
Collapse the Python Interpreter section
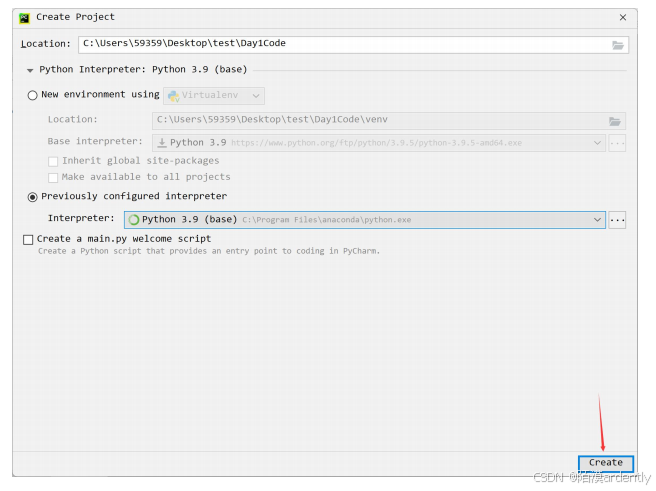[x=30, y=70]
